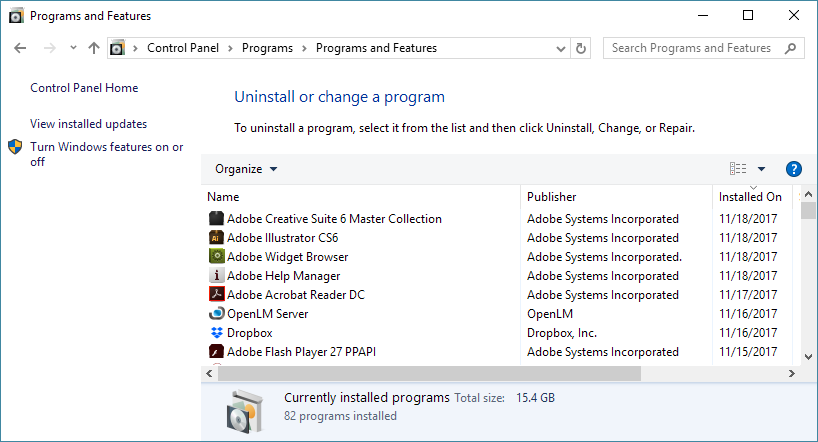Open the Organize dropdown menu

pos(246,169)
